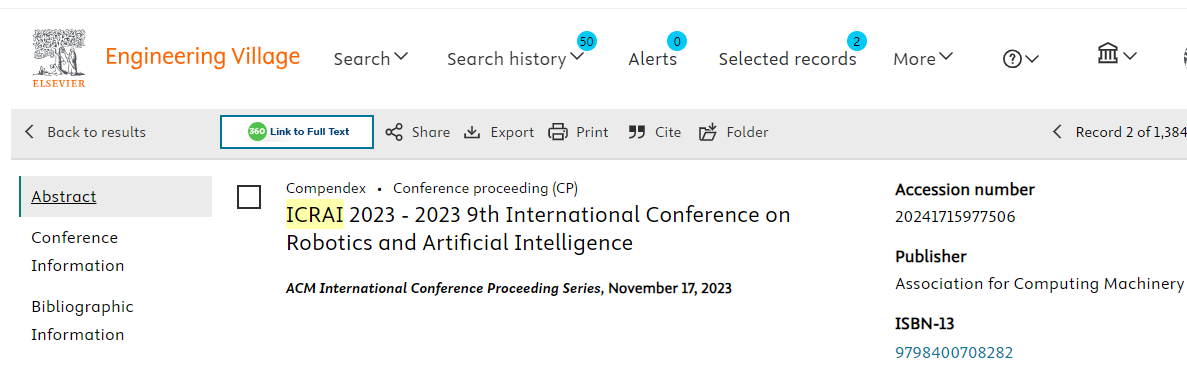Expand the Search history dropdown

[x=516, y=58]
